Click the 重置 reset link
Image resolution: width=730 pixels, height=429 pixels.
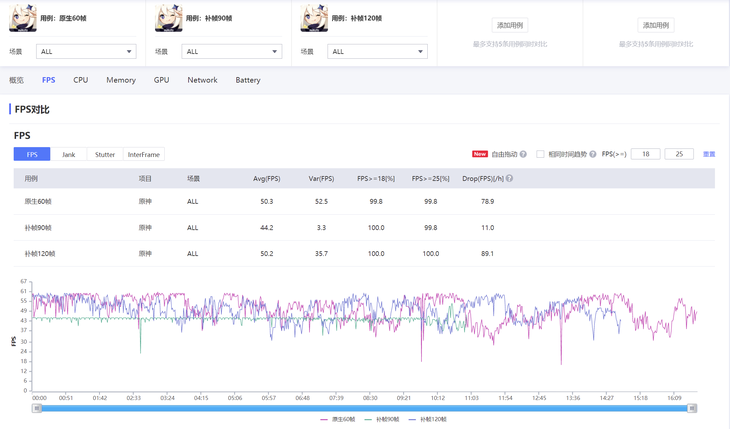tap(709, 155)
